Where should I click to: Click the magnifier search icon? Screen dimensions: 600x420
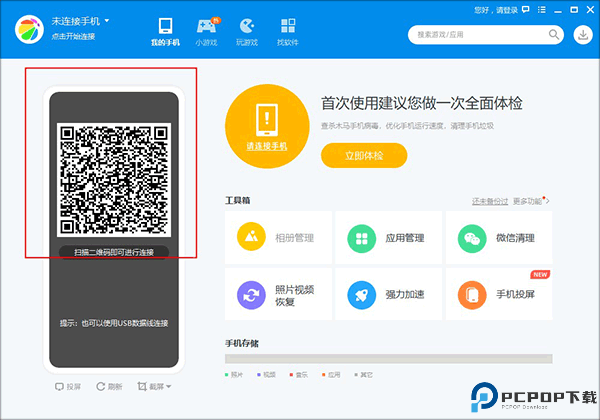pyautogui.click(x=554, y=34)
